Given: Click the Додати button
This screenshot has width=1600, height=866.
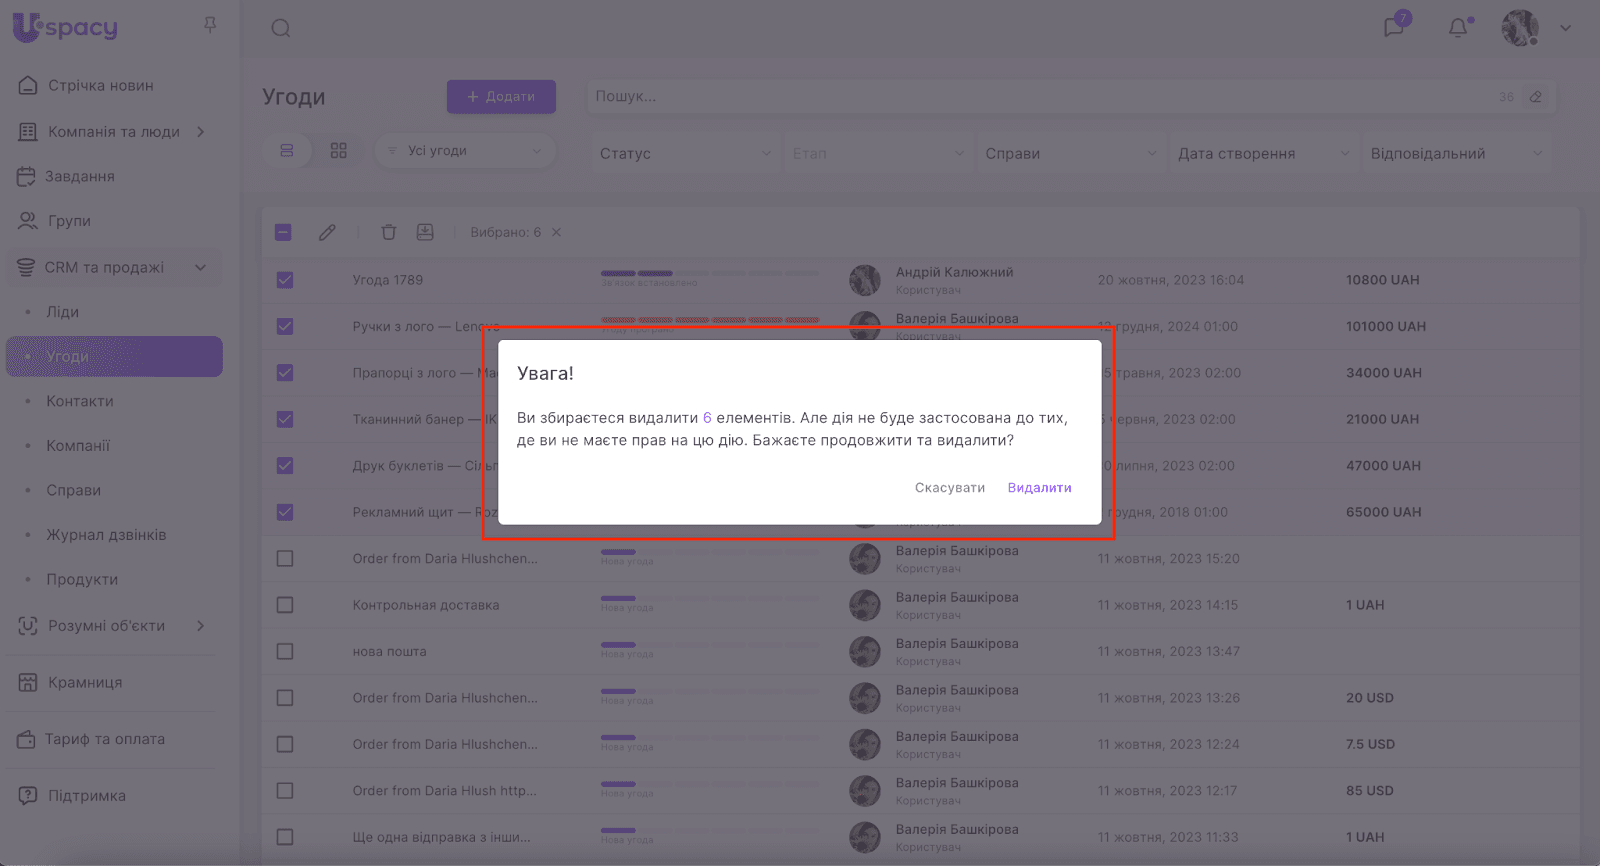Looking at the screenshot, I should click(x=501, y=97).
